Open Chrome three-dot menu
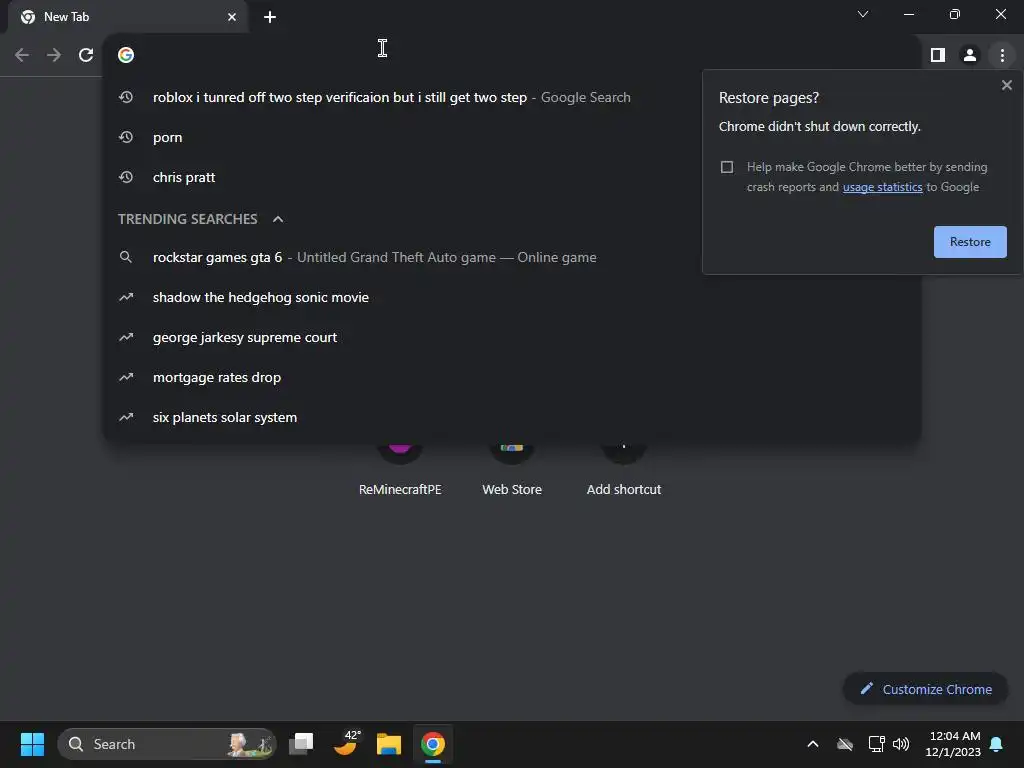 pyautogui.click(x=1002, y=56)
